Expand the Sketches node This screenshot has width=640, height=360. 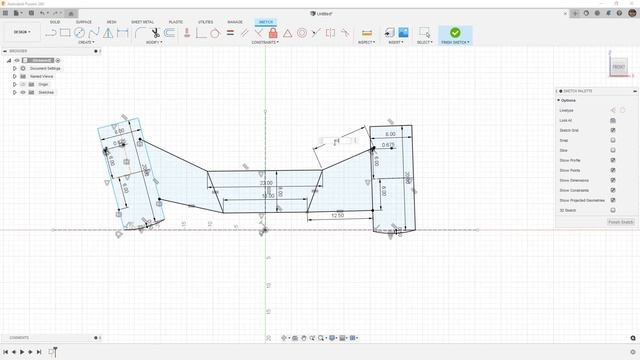click(15, 92)
